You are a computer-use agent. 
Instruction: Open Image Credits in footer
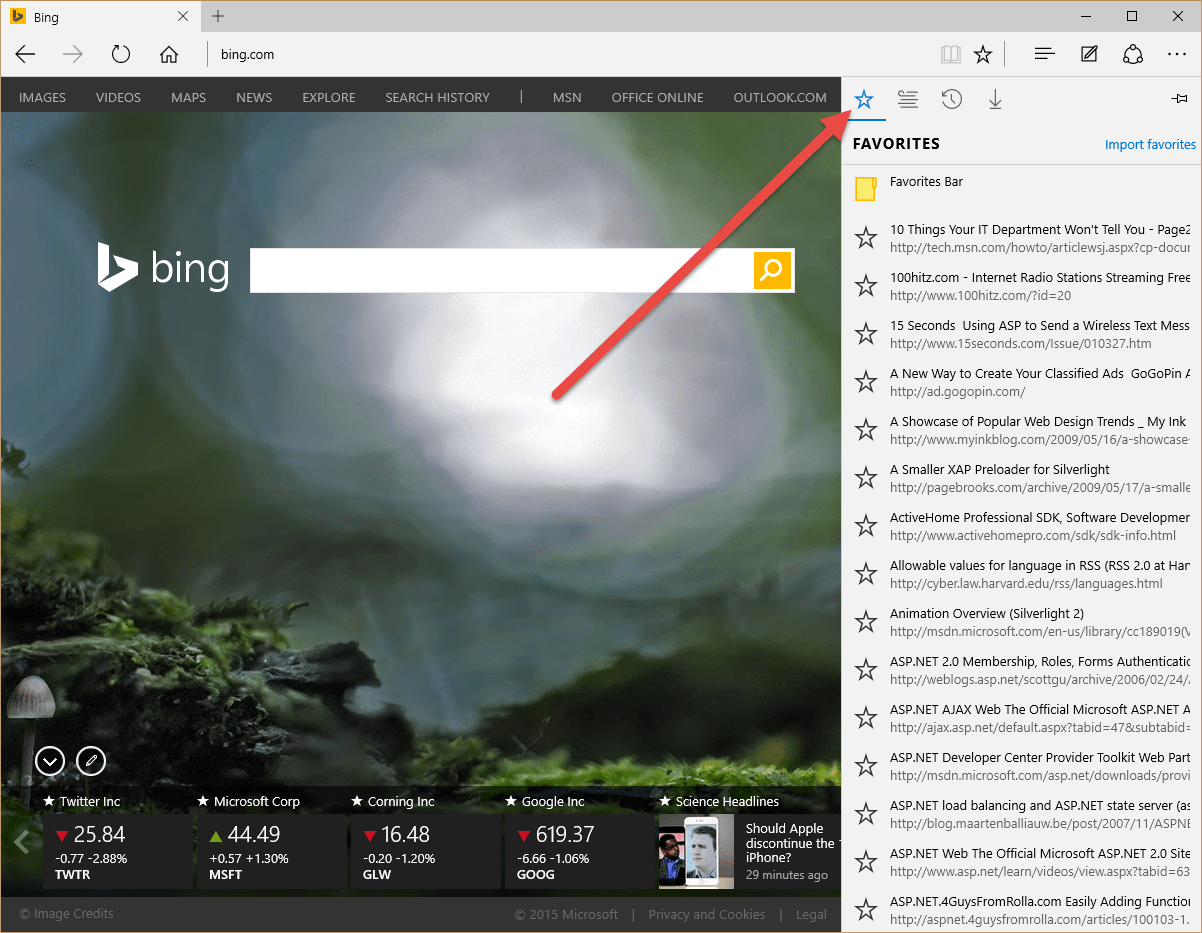(67, 914)
